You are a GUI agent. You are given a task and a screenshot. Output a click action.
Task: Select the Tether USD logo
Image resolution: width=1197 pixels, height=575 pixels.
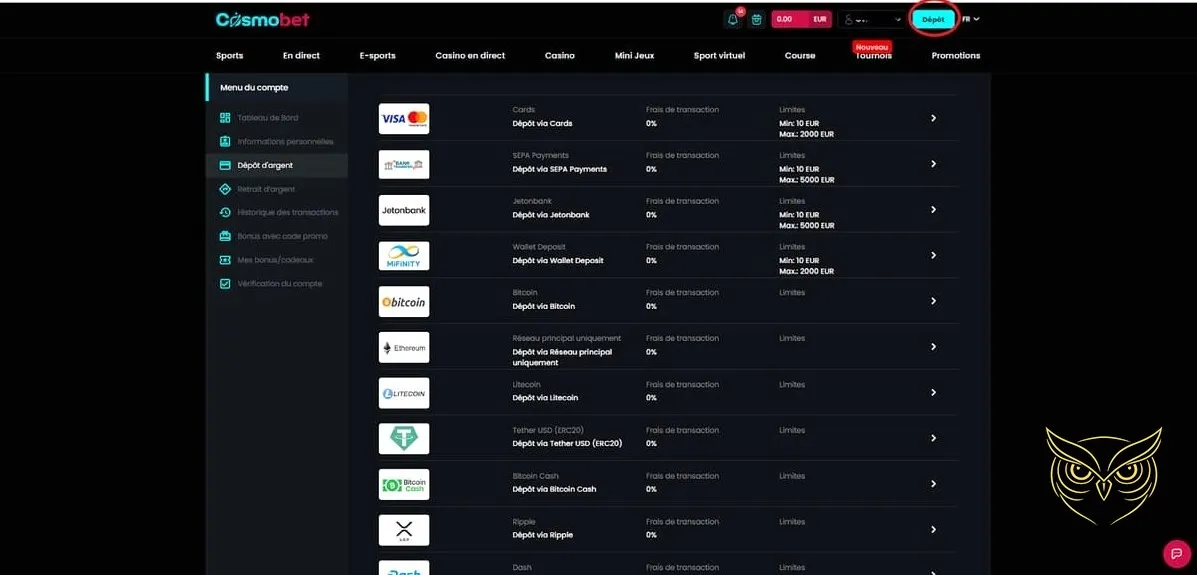(404, 438)
